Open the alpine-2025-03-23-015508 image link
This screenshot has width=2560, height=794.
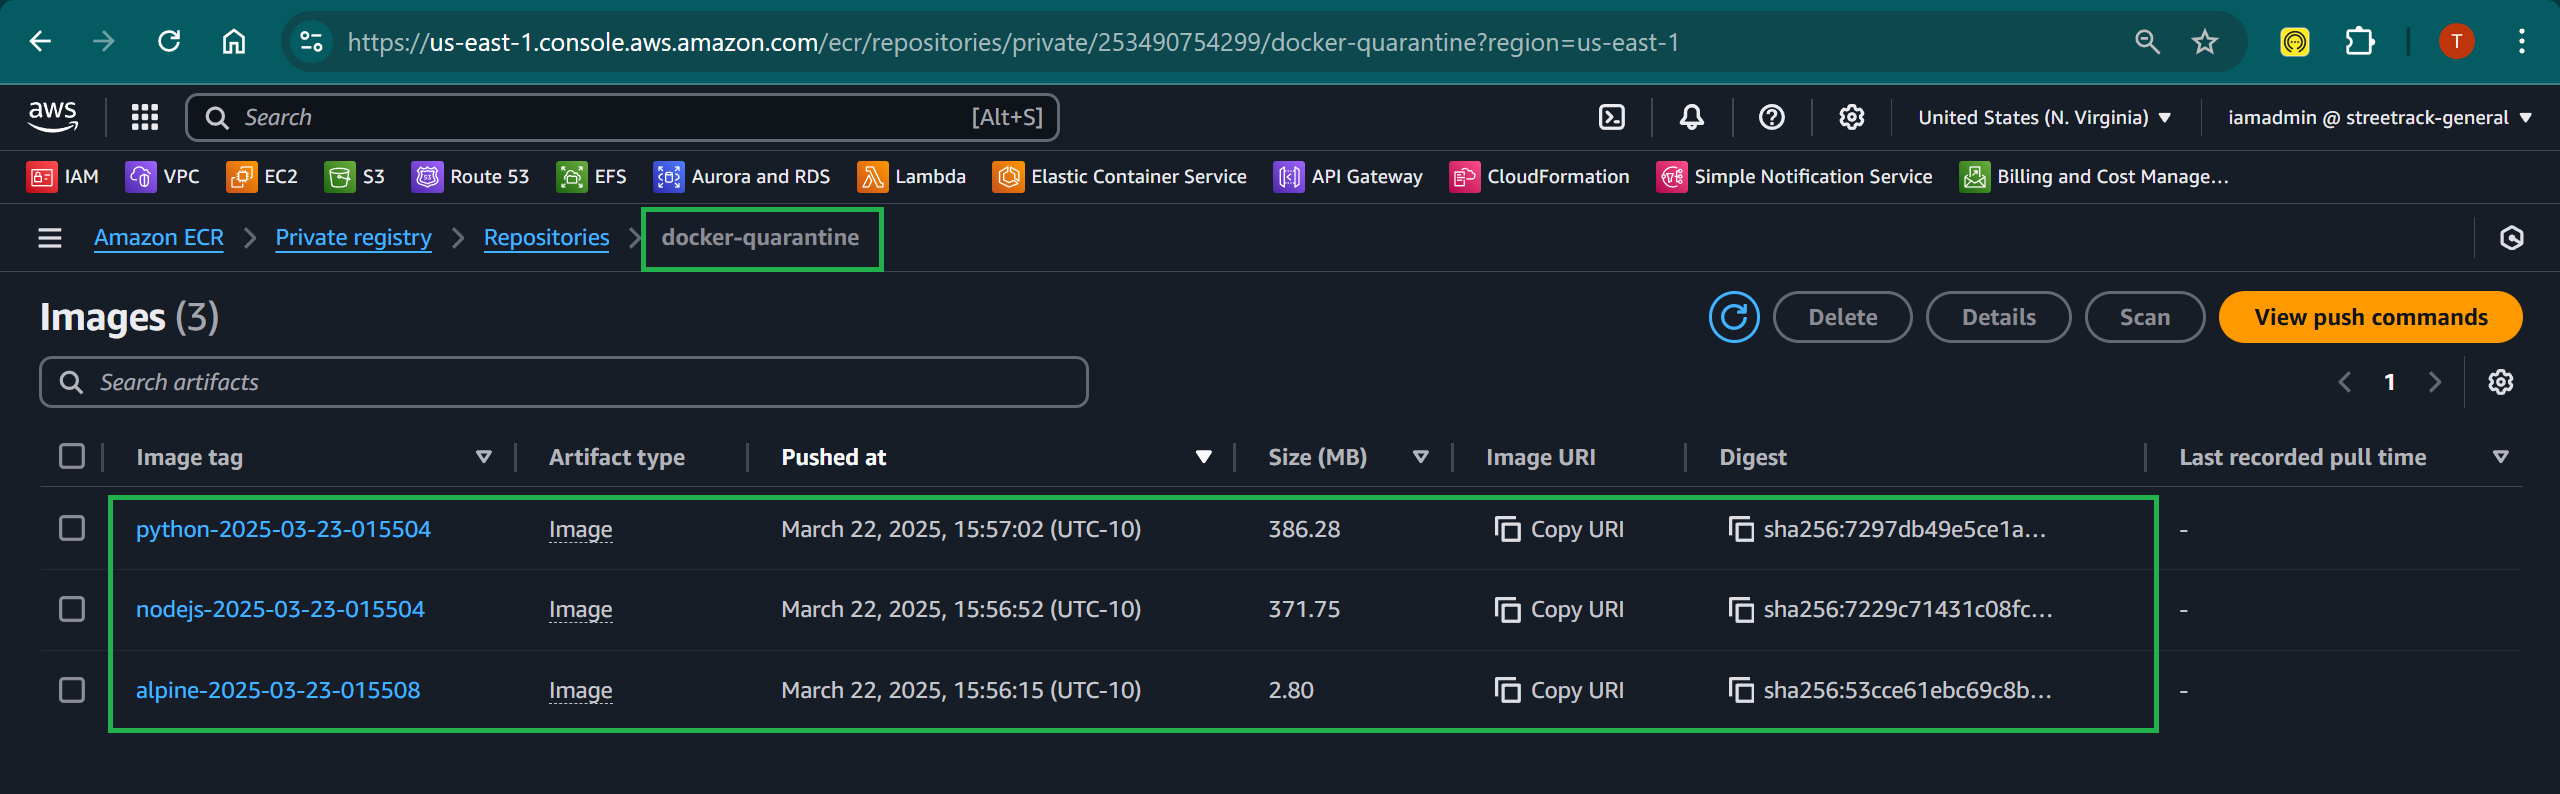pyautogui.click(x=278, y=690)
